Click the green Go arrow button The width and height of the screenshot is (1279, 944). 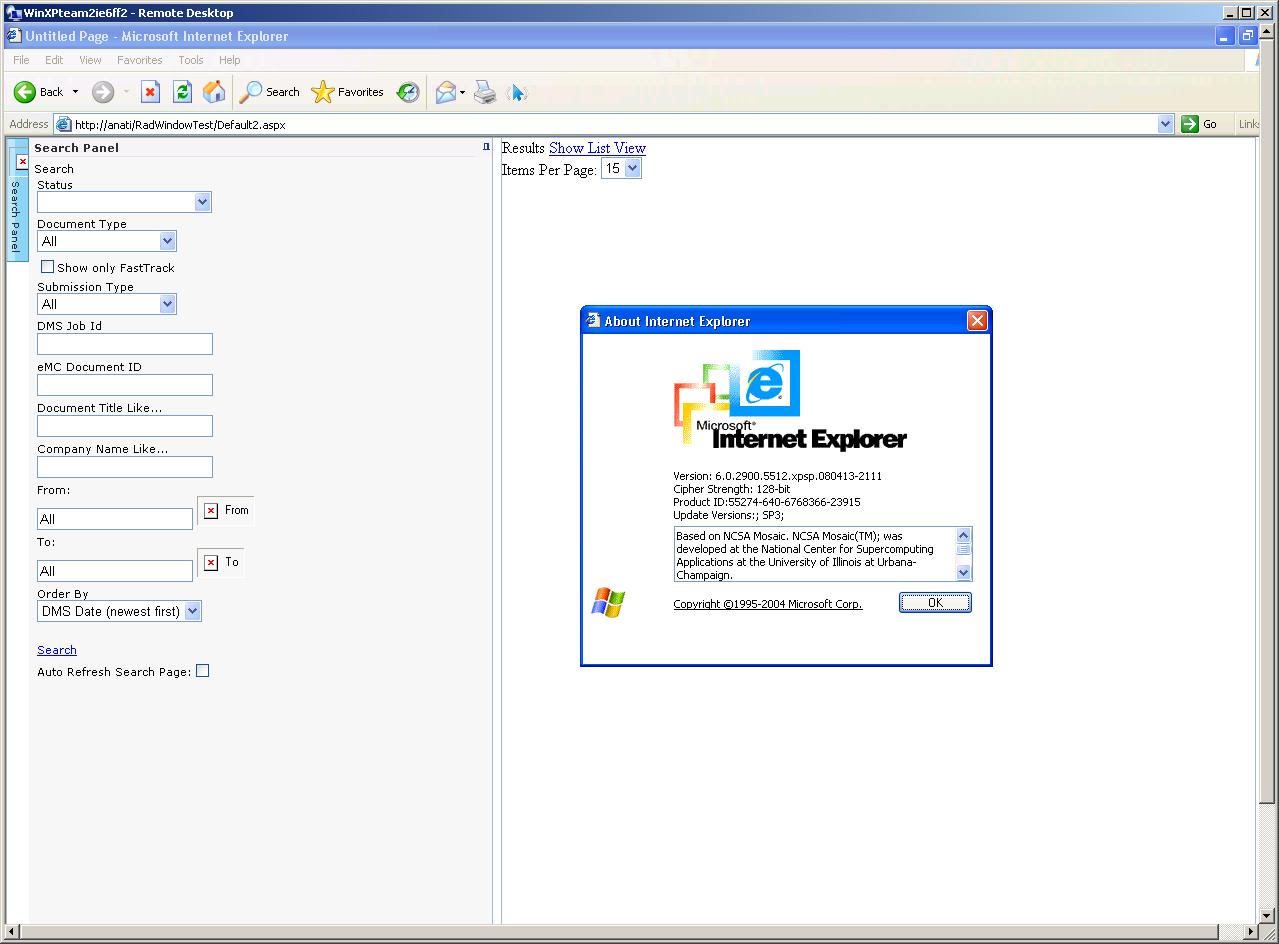click(1190, 124)
